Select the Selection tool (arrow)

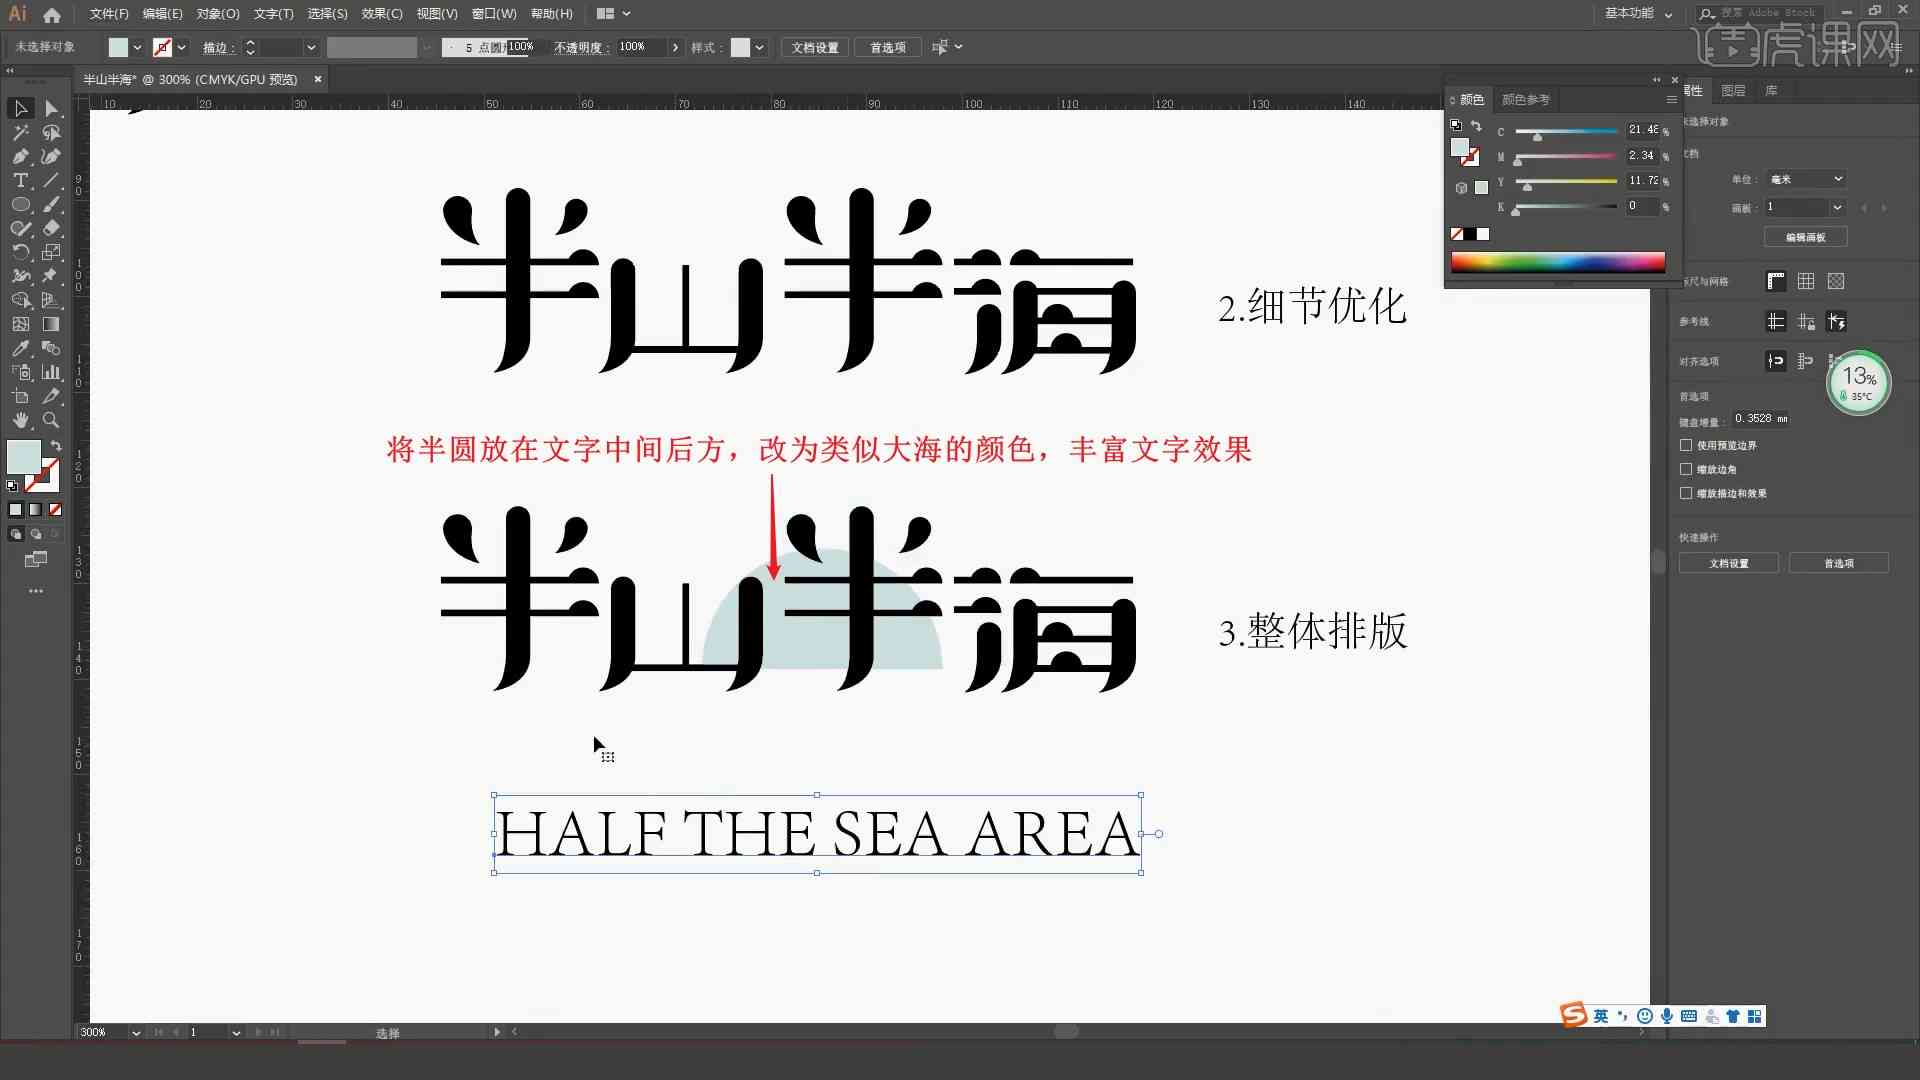(20, 109)
